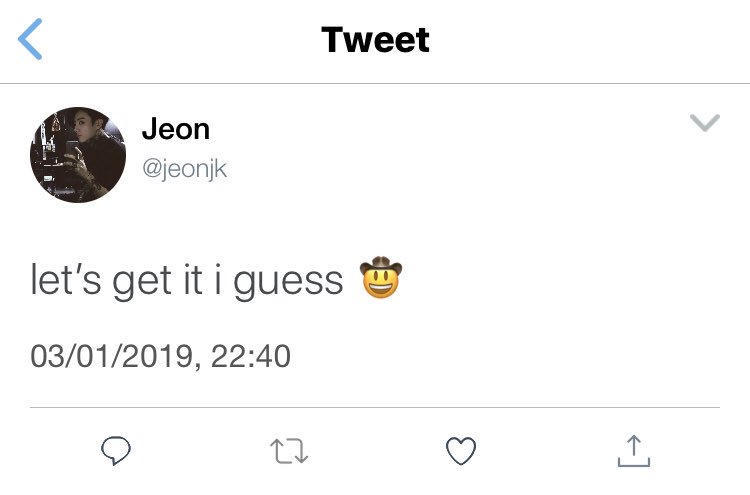Favorite the tweet using the heart outline
Image resolution: width=750 pixels, height=495 pixels.
pyautogui.click(x=461, y=451)
